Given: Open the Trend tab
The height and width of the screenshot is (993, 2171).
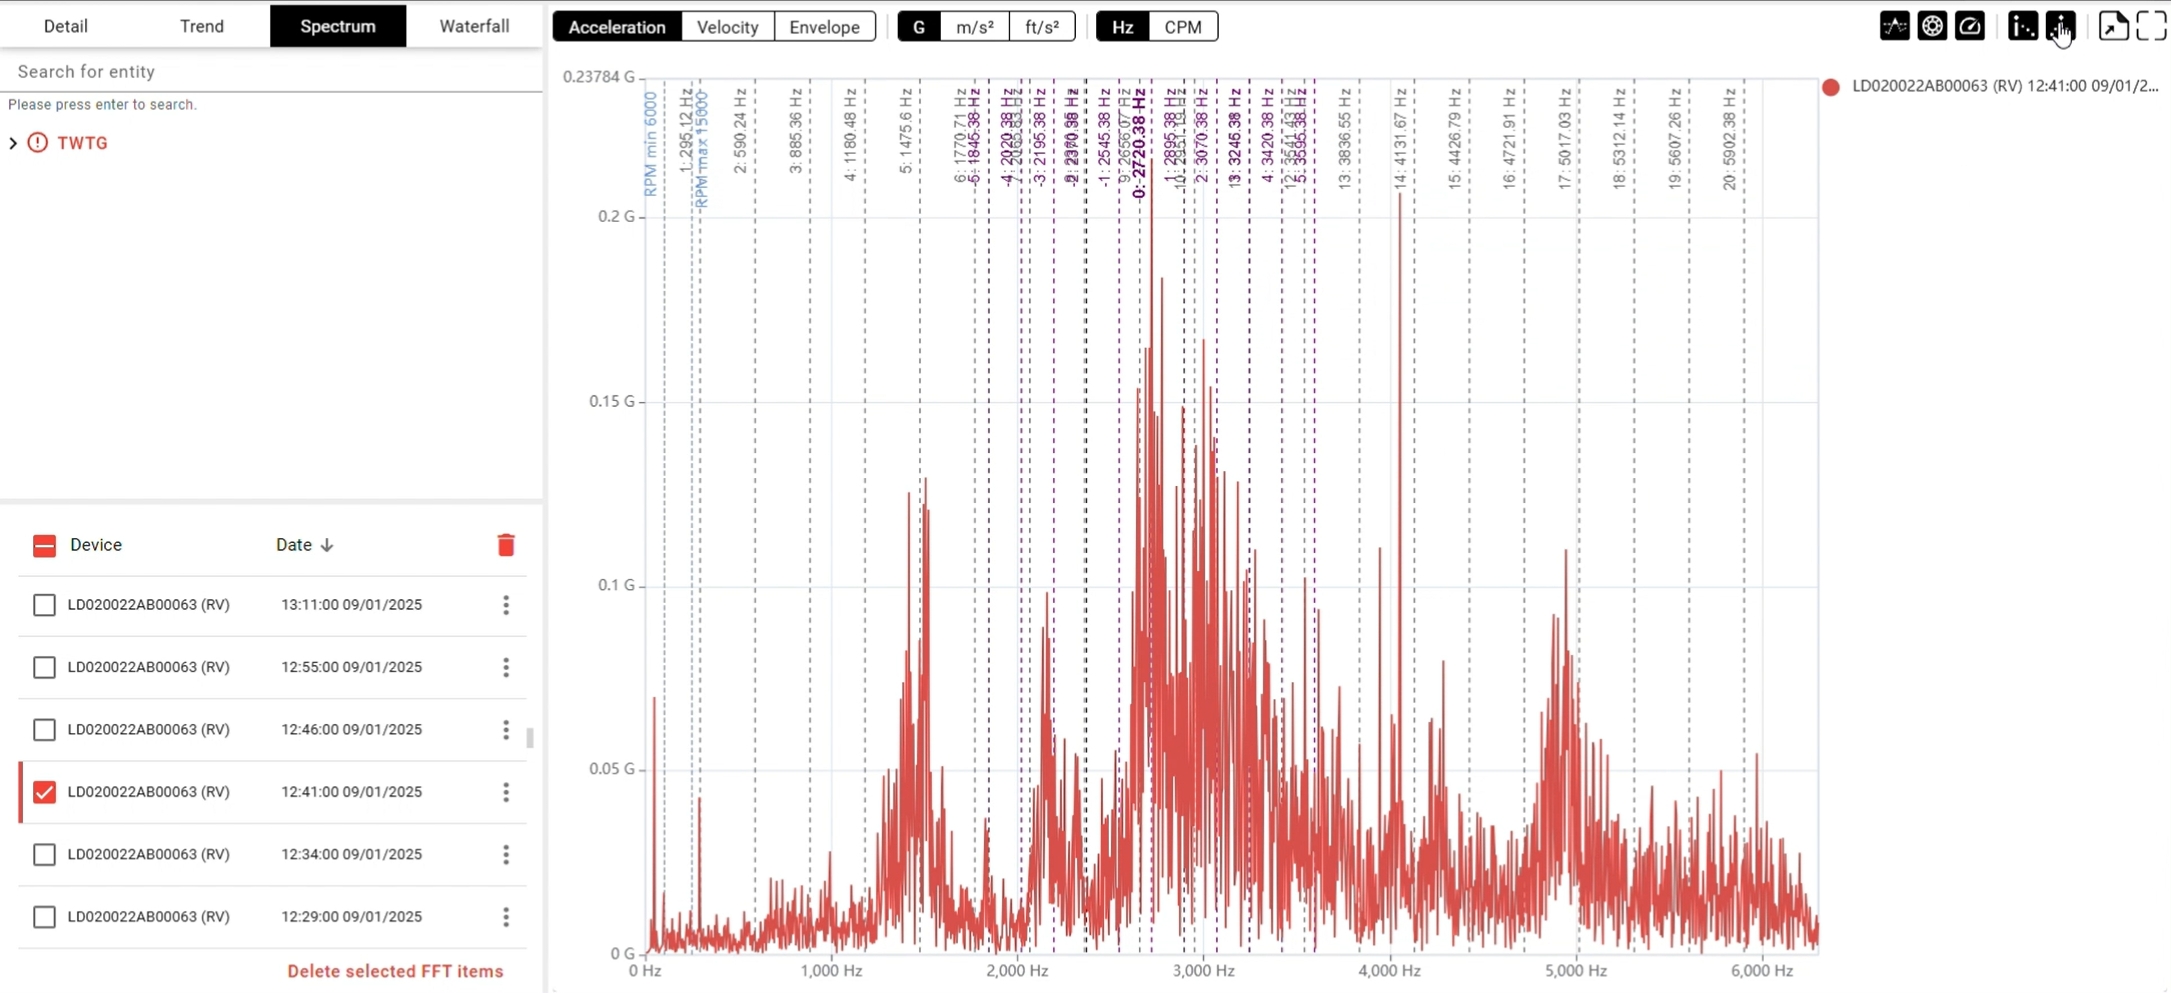Looking at the screenshot, I should (x=201, y=26).
